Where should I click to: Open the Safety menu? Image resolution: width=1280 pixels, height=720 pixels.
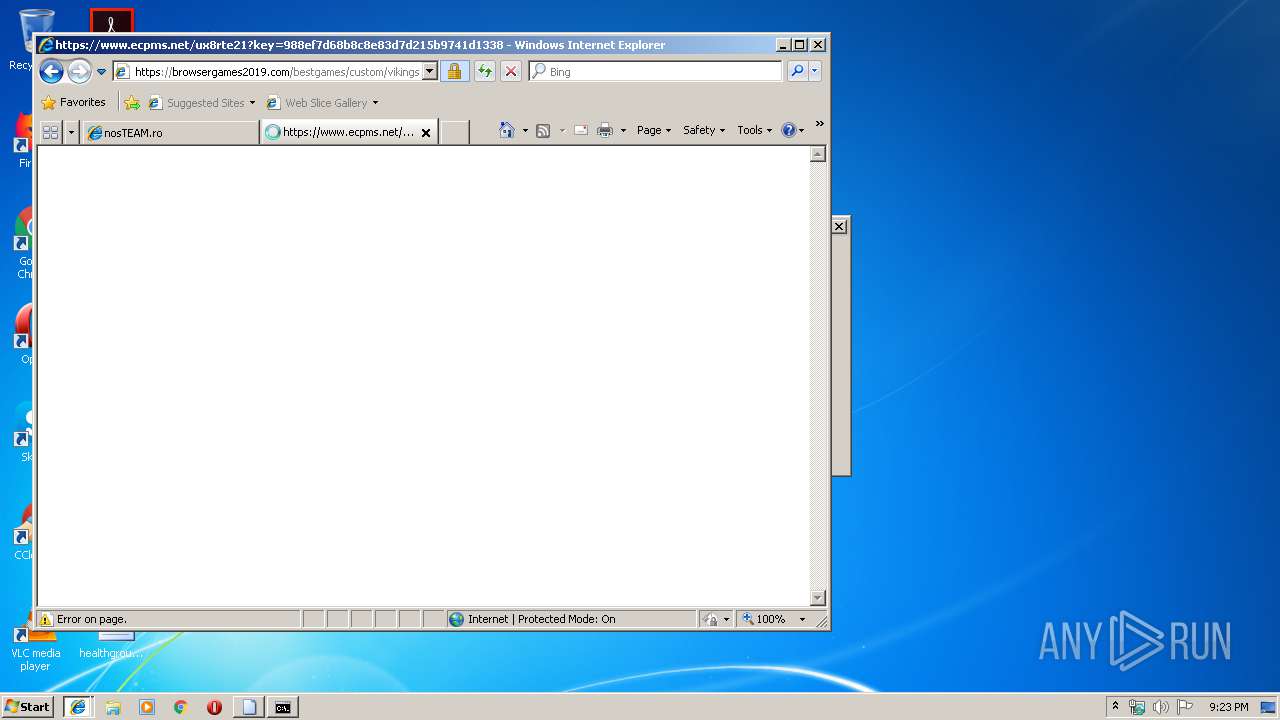704,130
